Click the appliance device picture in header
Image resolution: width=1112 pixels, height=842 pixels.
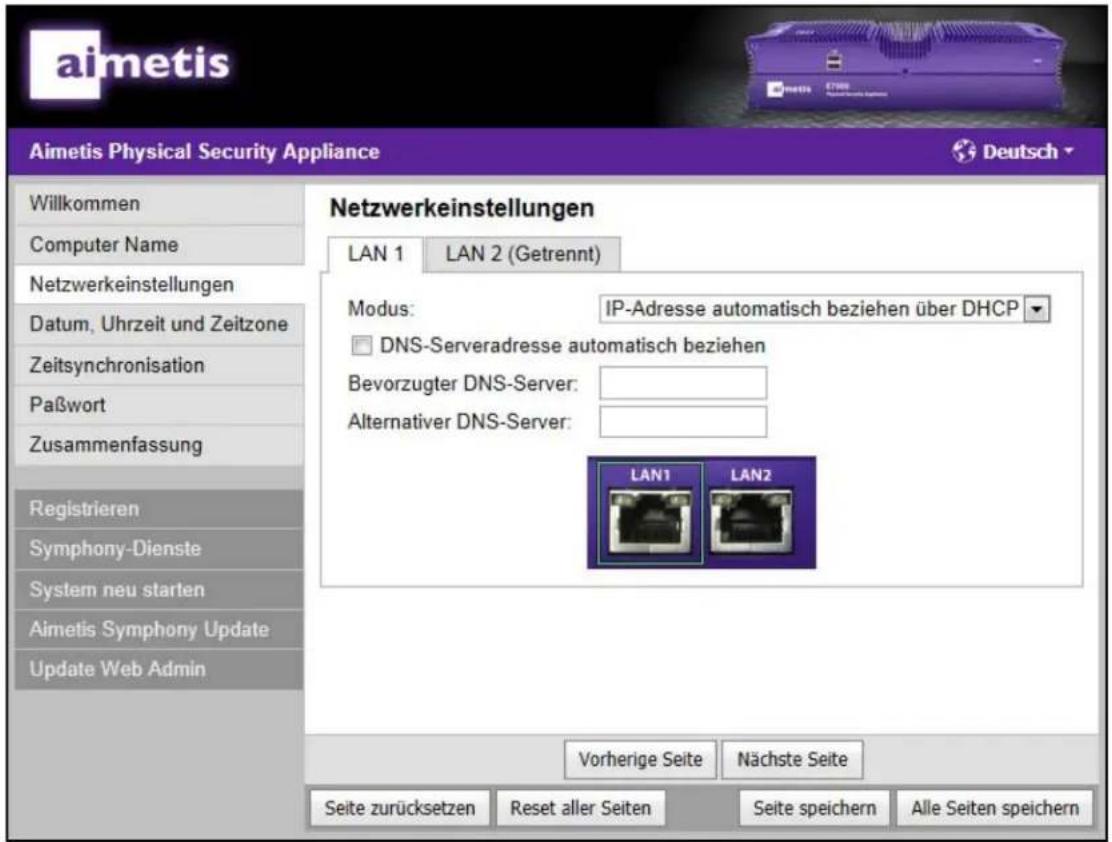point(906,67)
